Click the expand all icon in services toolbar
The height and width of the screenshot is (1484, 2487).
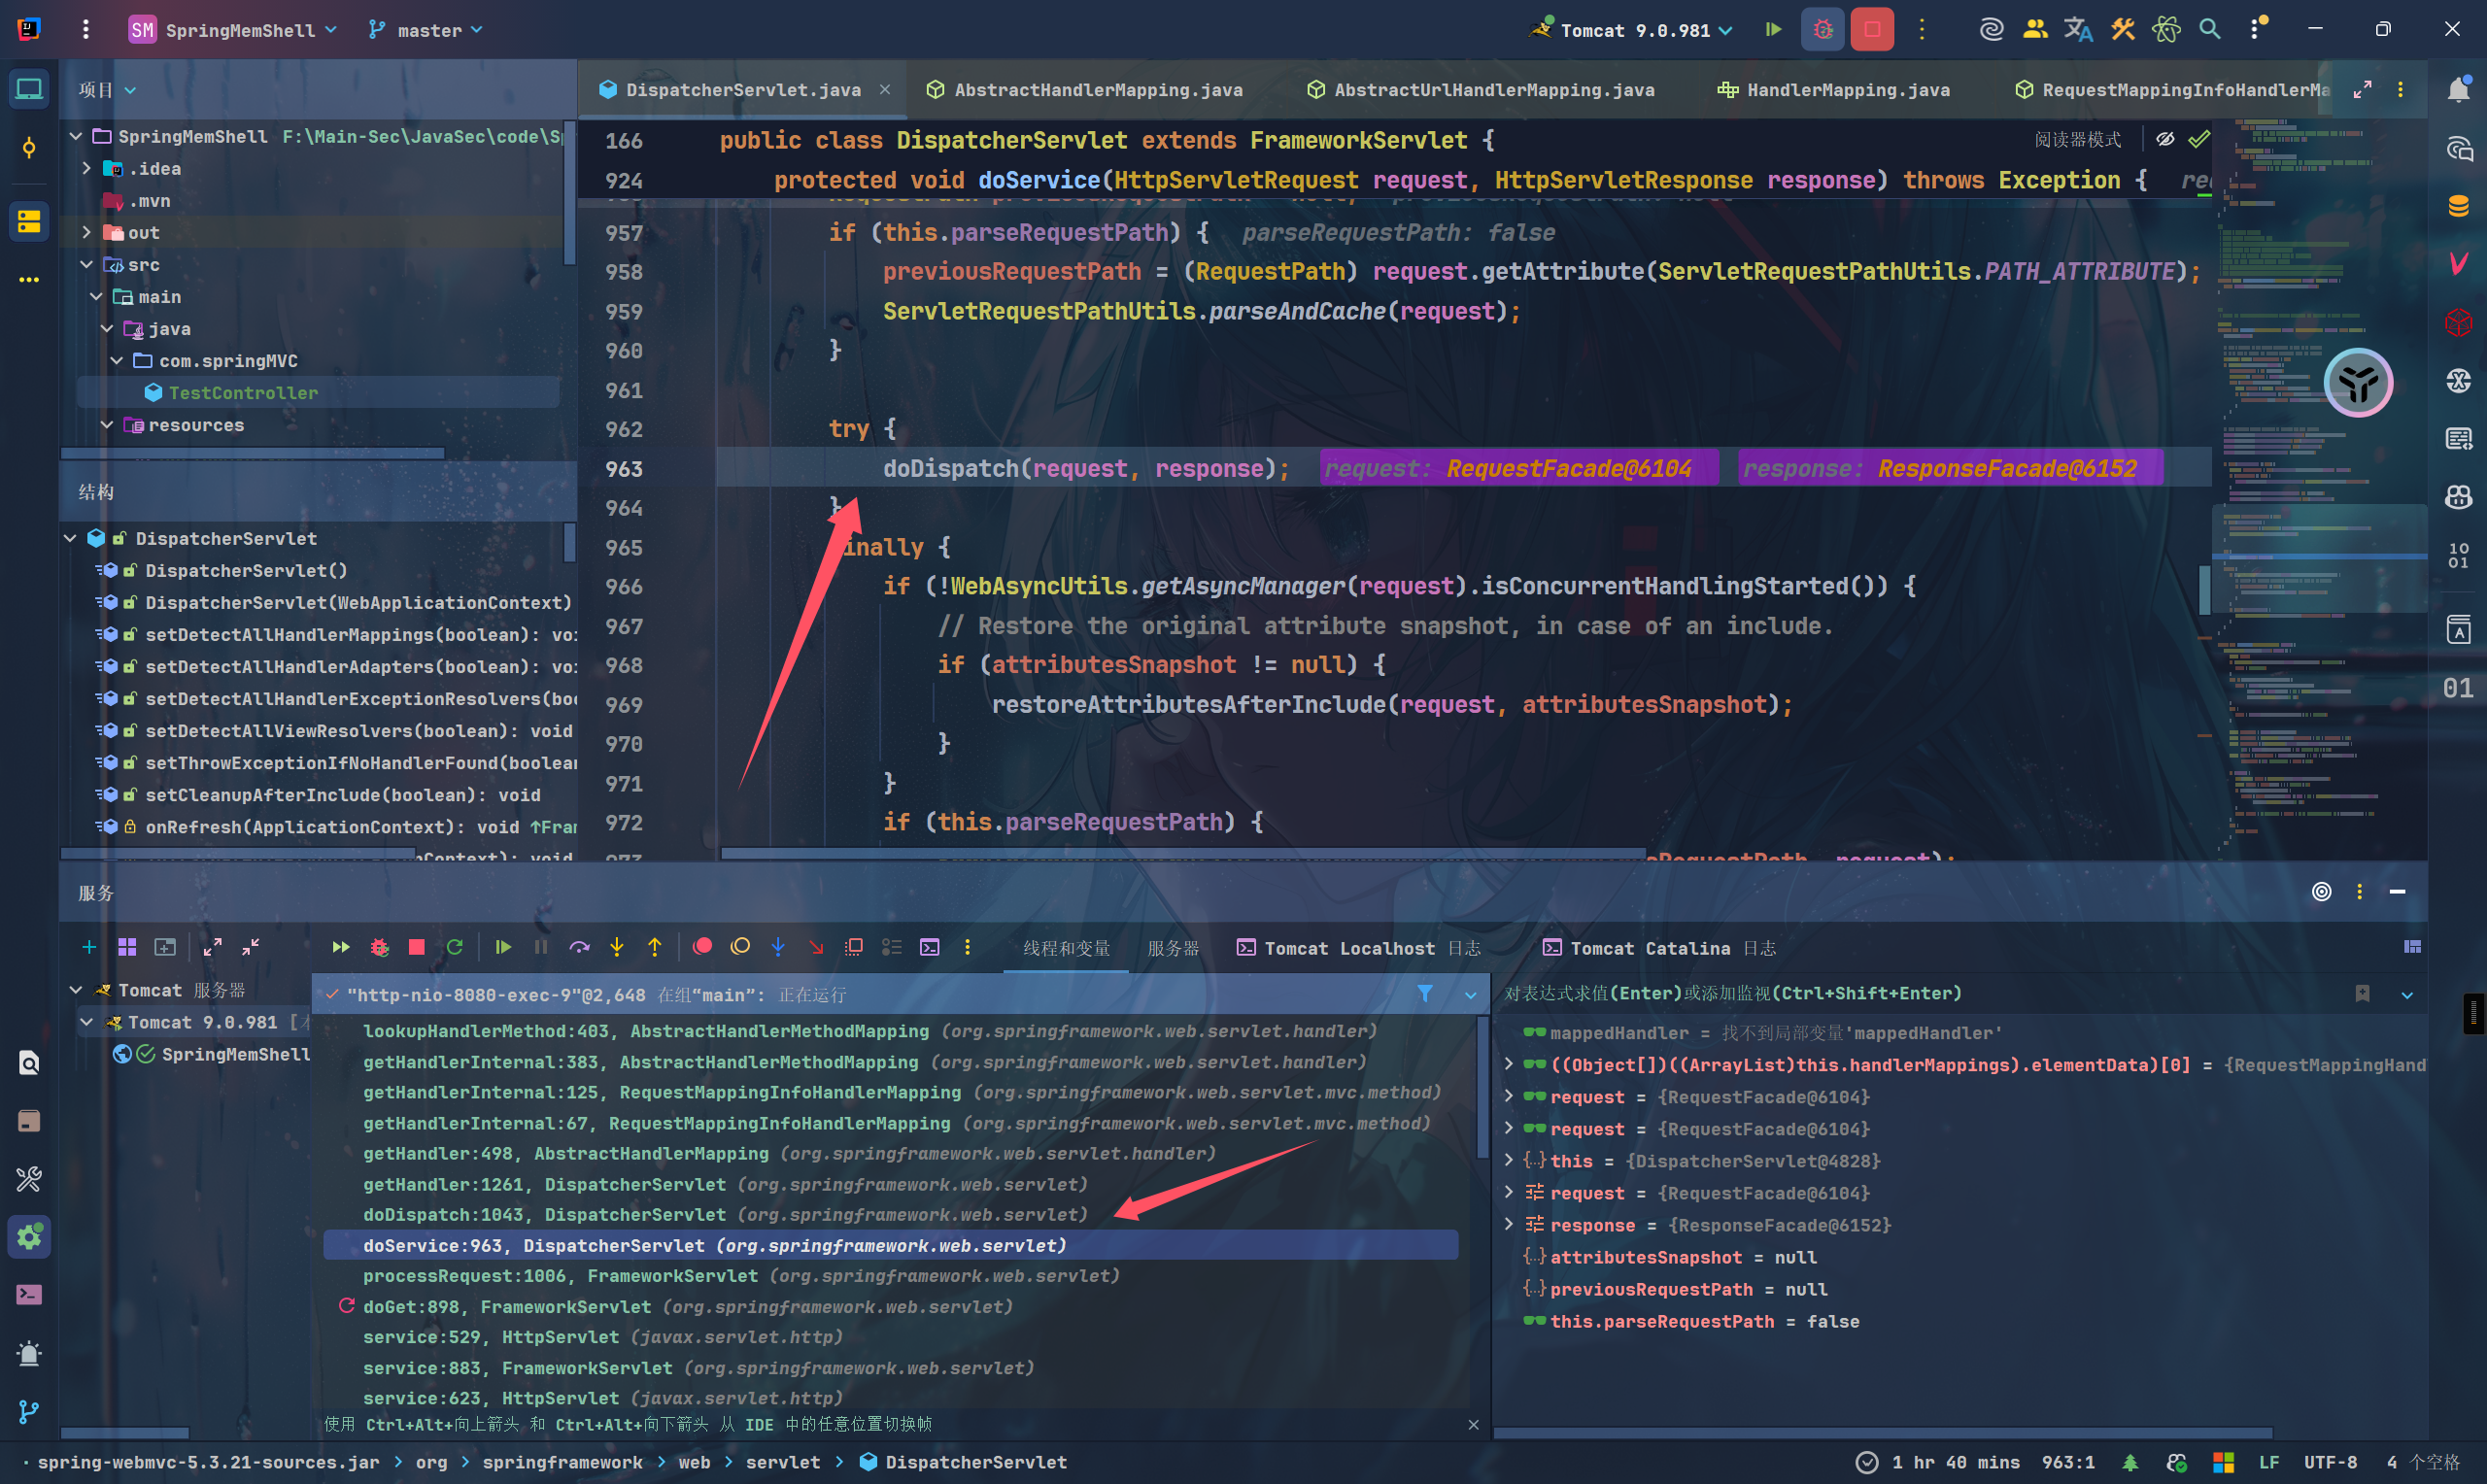[x=212, y=947]
